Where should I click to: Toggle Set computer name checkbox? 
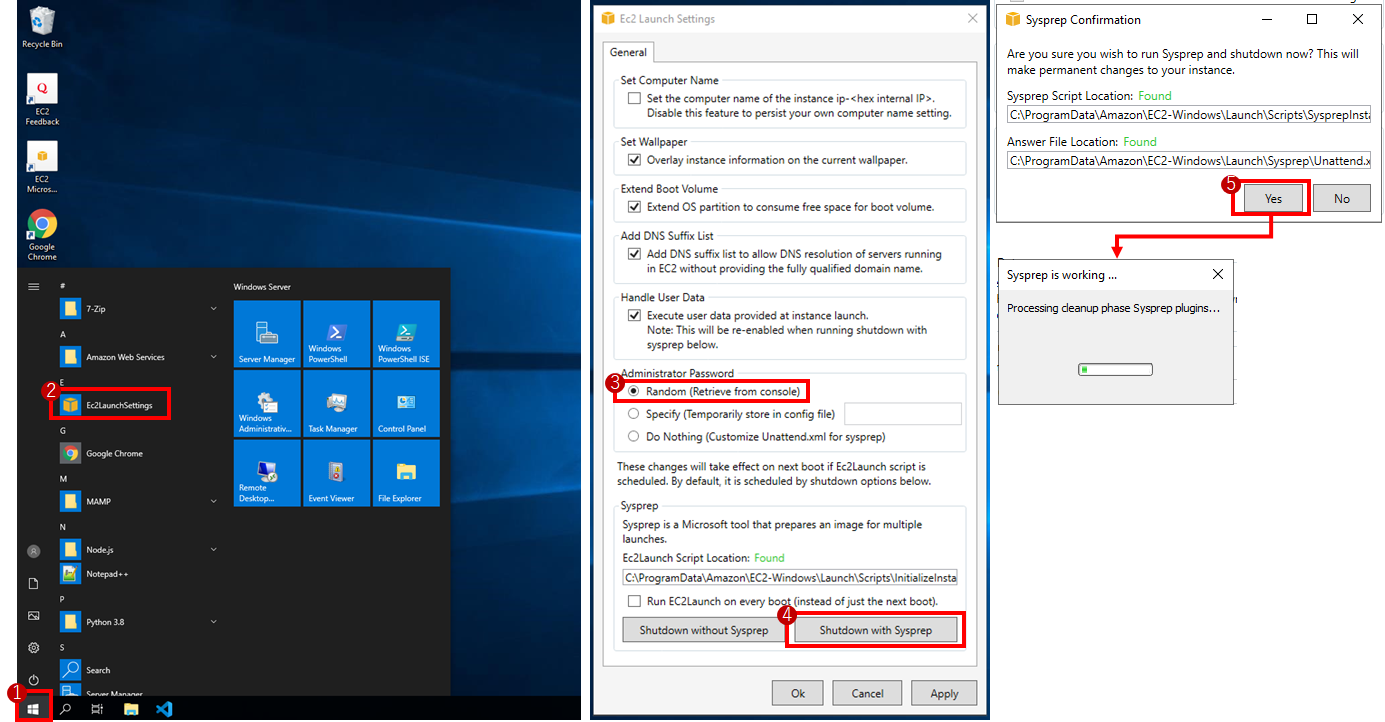[x=634, y=98]
